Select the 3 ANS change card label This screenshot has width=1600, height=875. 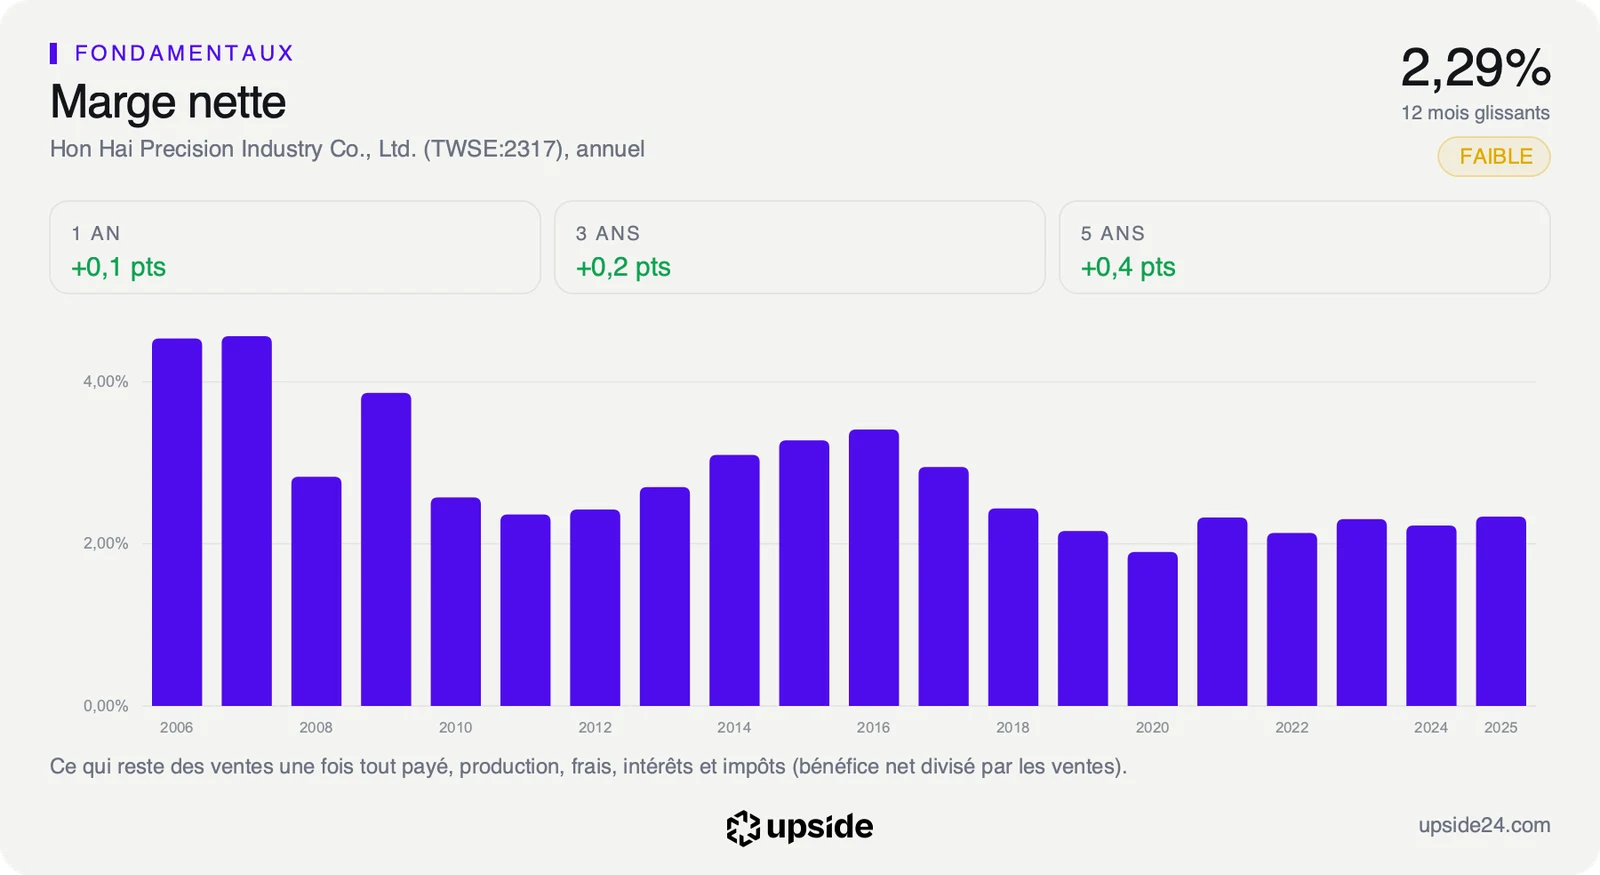608,233
